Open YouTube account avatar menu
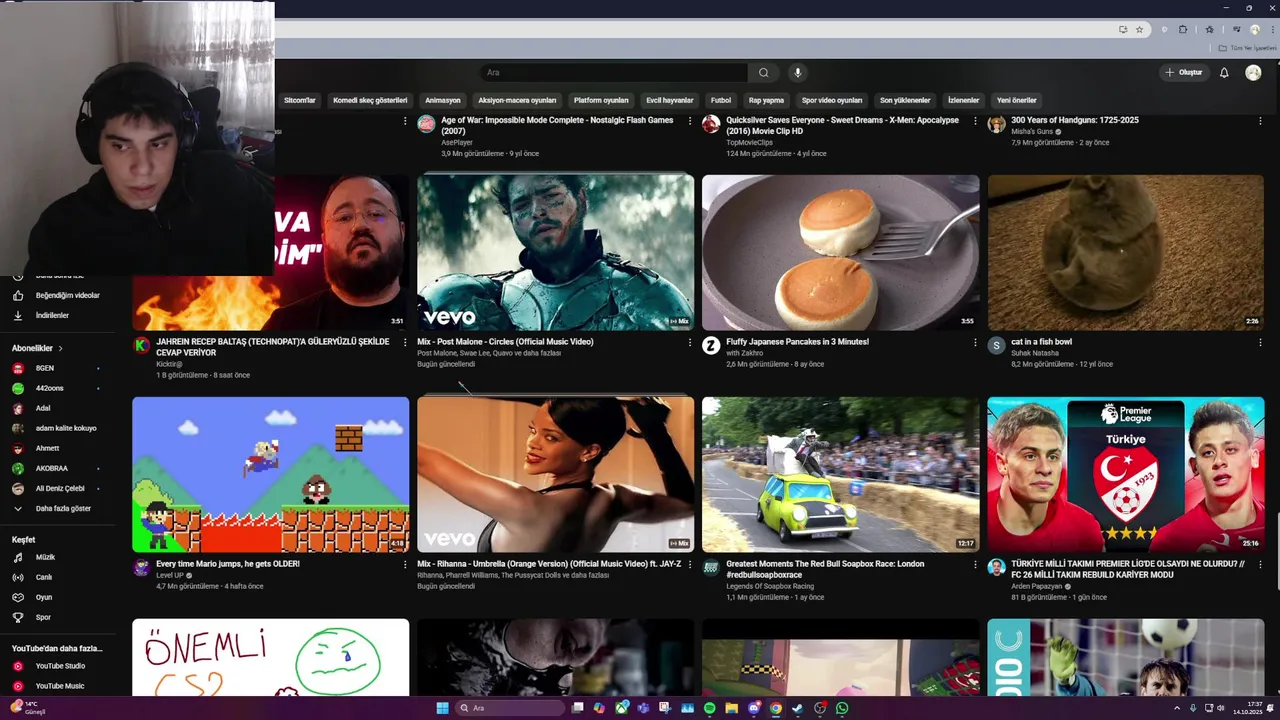 click(x=1253, y=72)
